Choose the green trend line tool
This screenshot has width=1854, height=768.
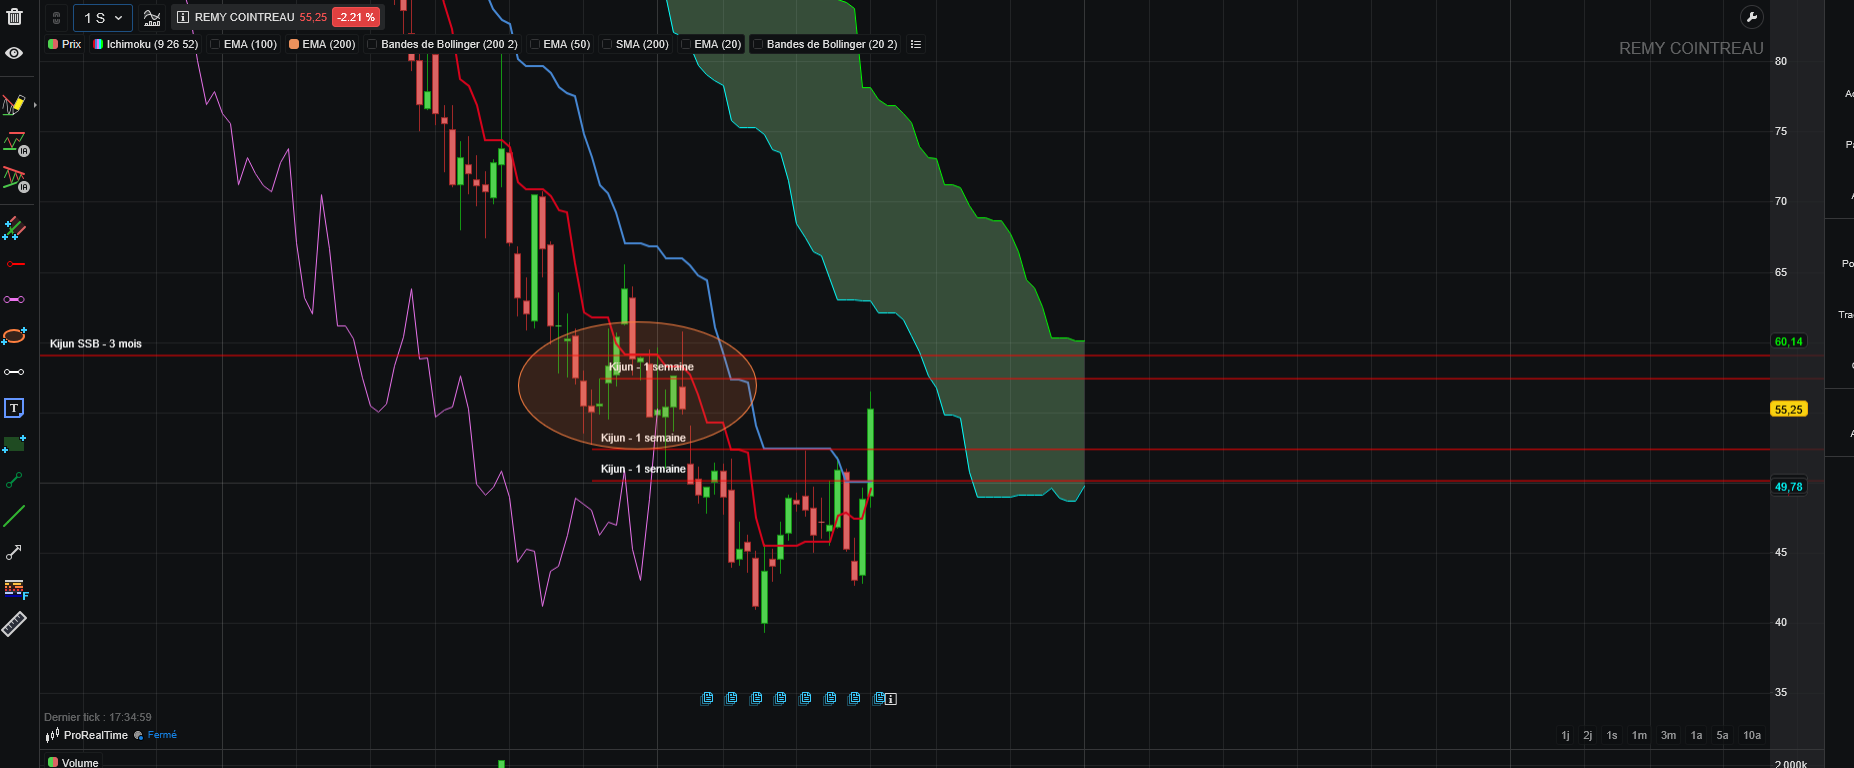click(14, 516)
